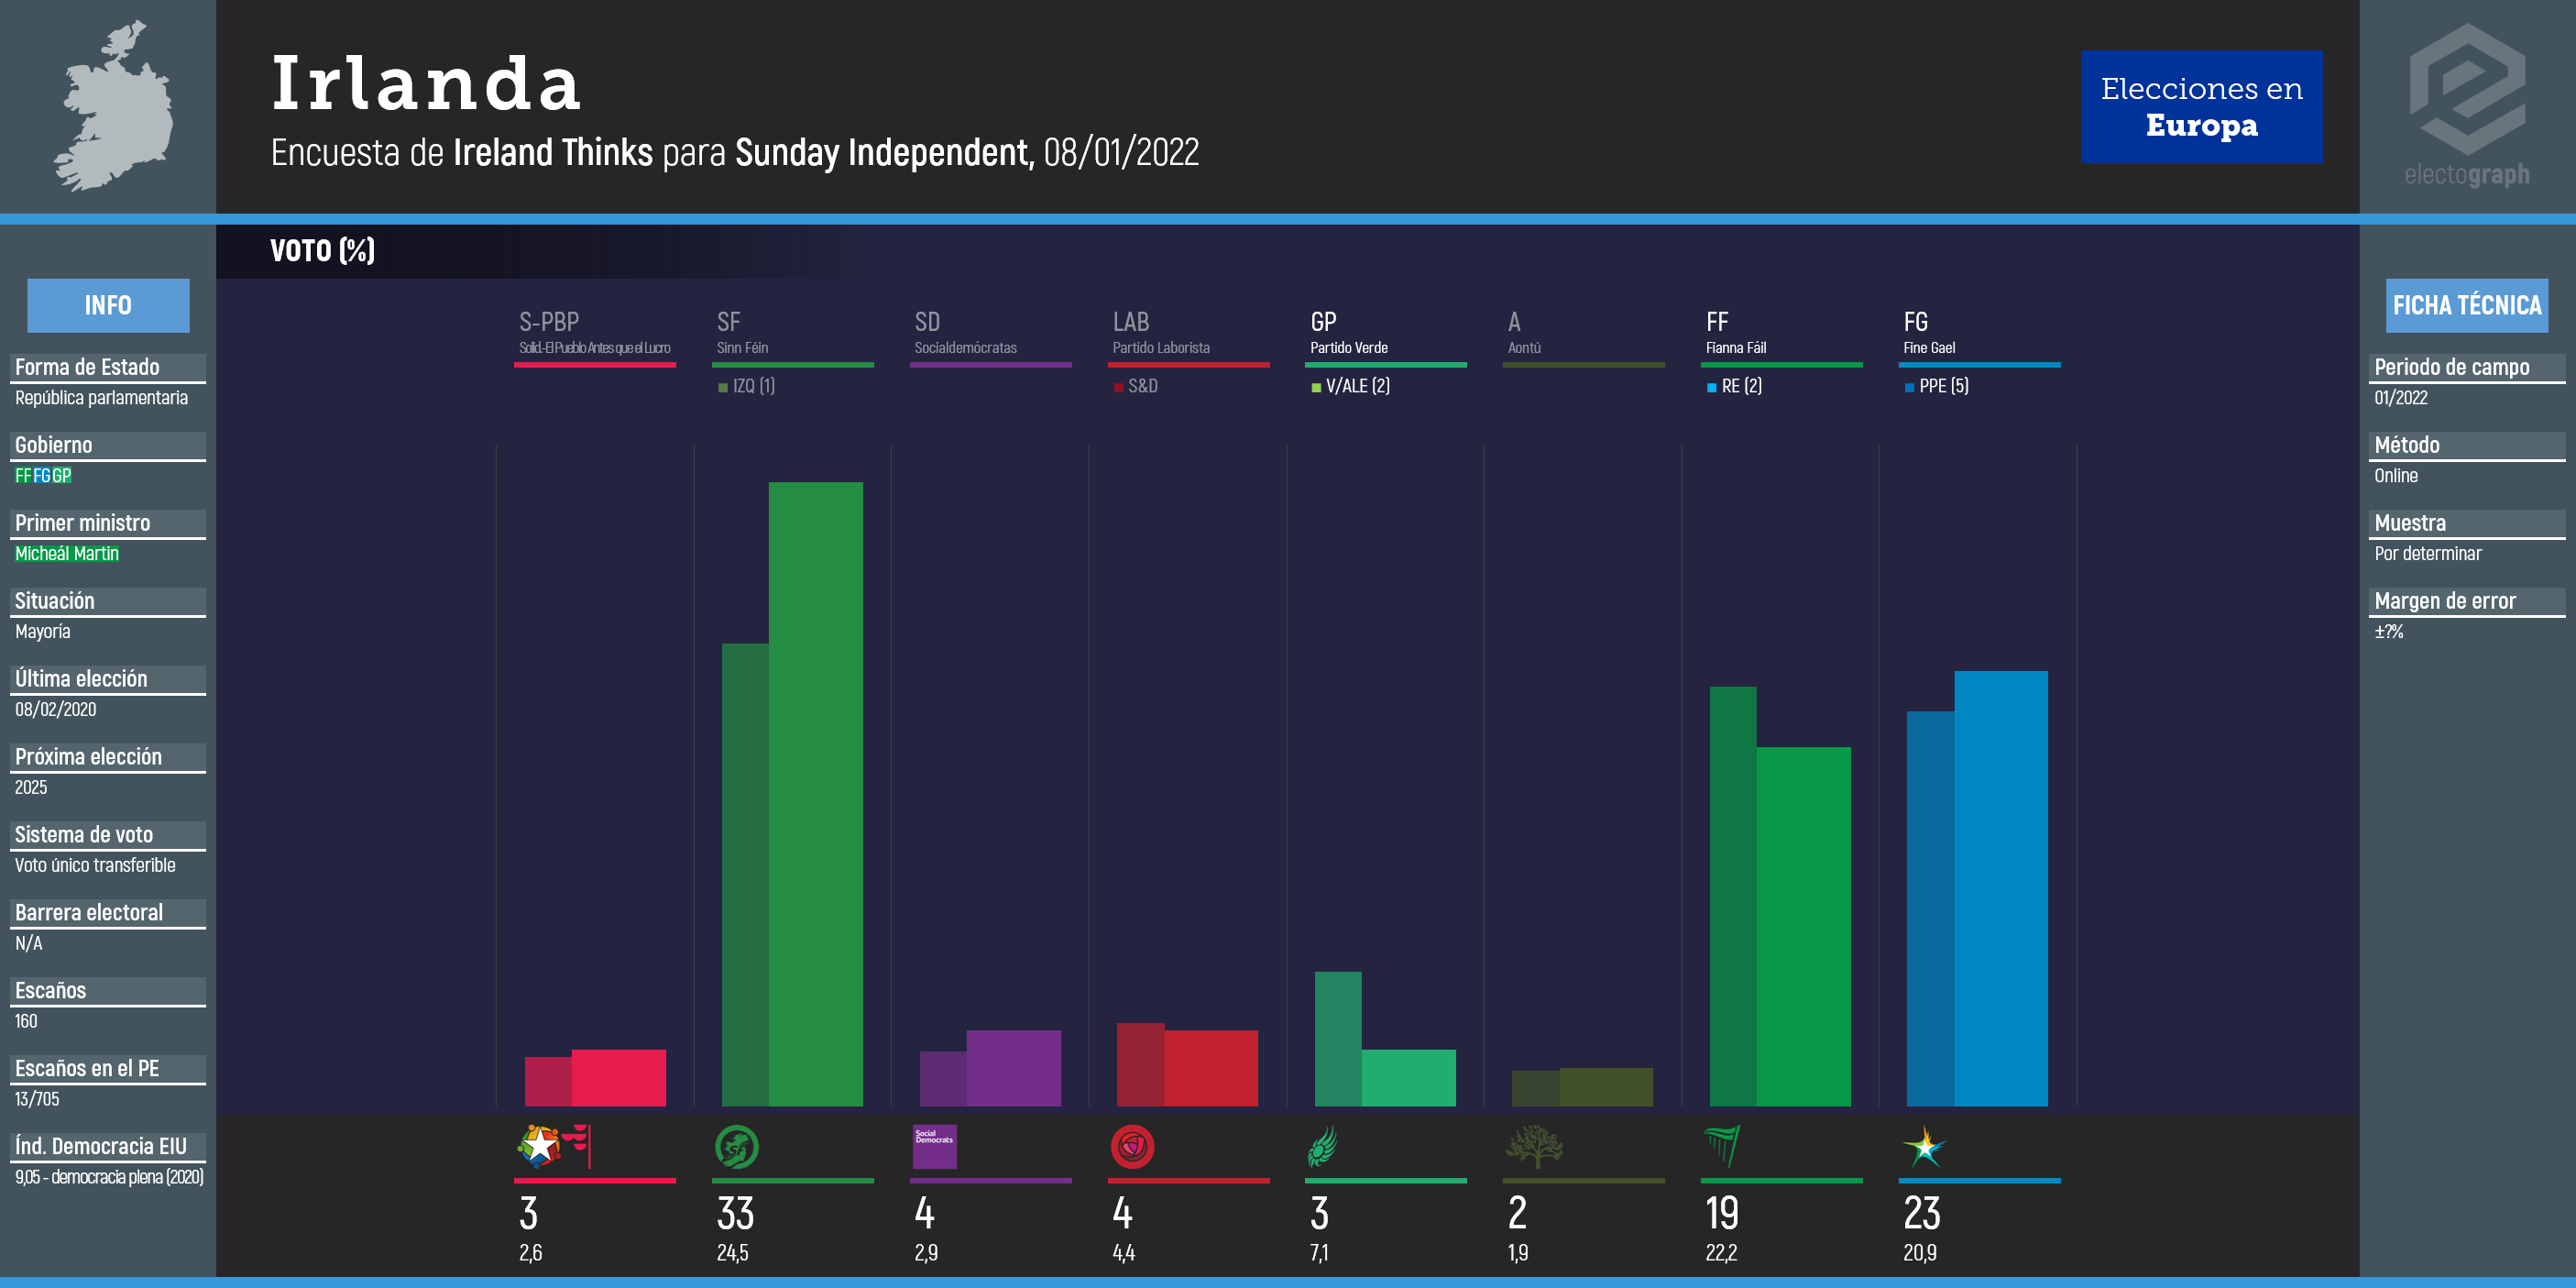Open the FICHA TÉCNICA tab
Image resolution: width=2576 pixels, height=1288 pixels.
click(x=2466, y=305)
